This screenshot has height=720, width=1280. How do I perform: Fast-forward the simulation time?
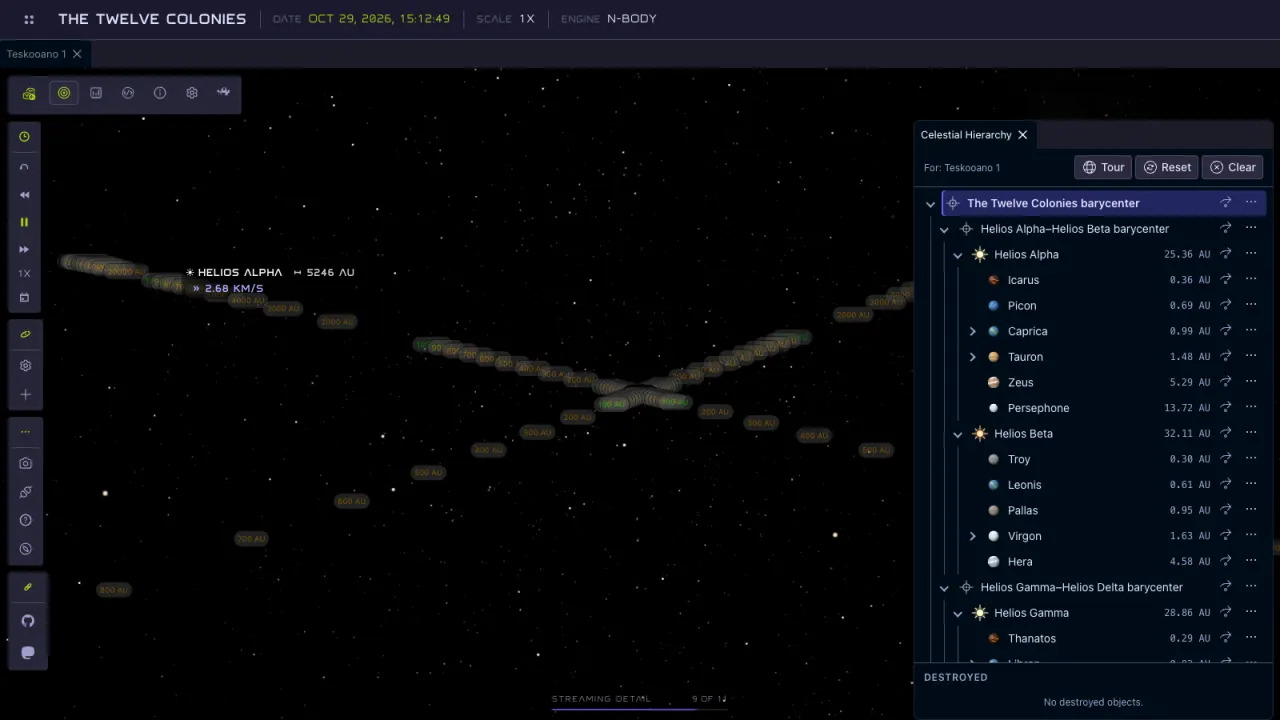(x=25, y=249)
